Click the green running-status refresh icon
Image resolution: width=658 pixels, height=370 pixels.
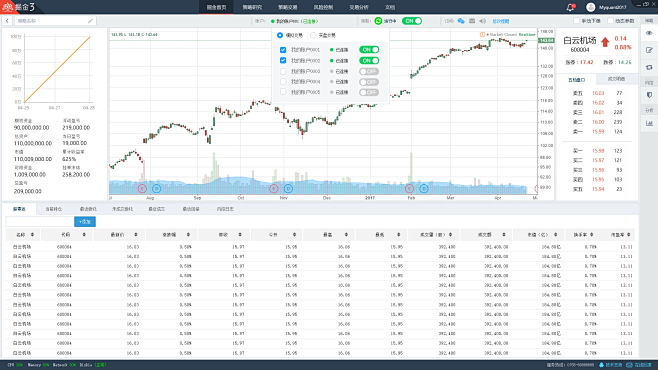[378, 21]
